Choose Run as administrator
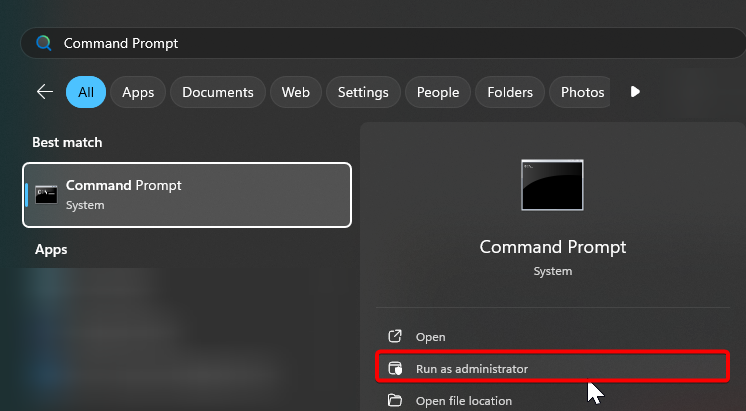Screen dimensions: 746x411 click(553, 369)
